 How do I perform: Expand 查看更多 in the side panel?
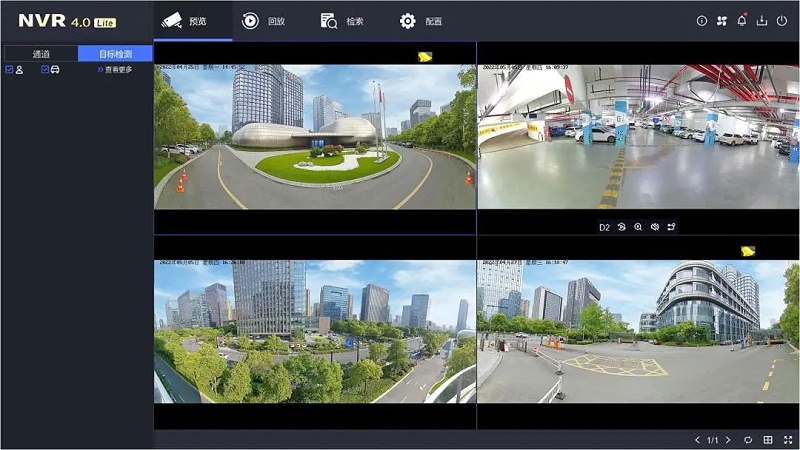point(116,70)
